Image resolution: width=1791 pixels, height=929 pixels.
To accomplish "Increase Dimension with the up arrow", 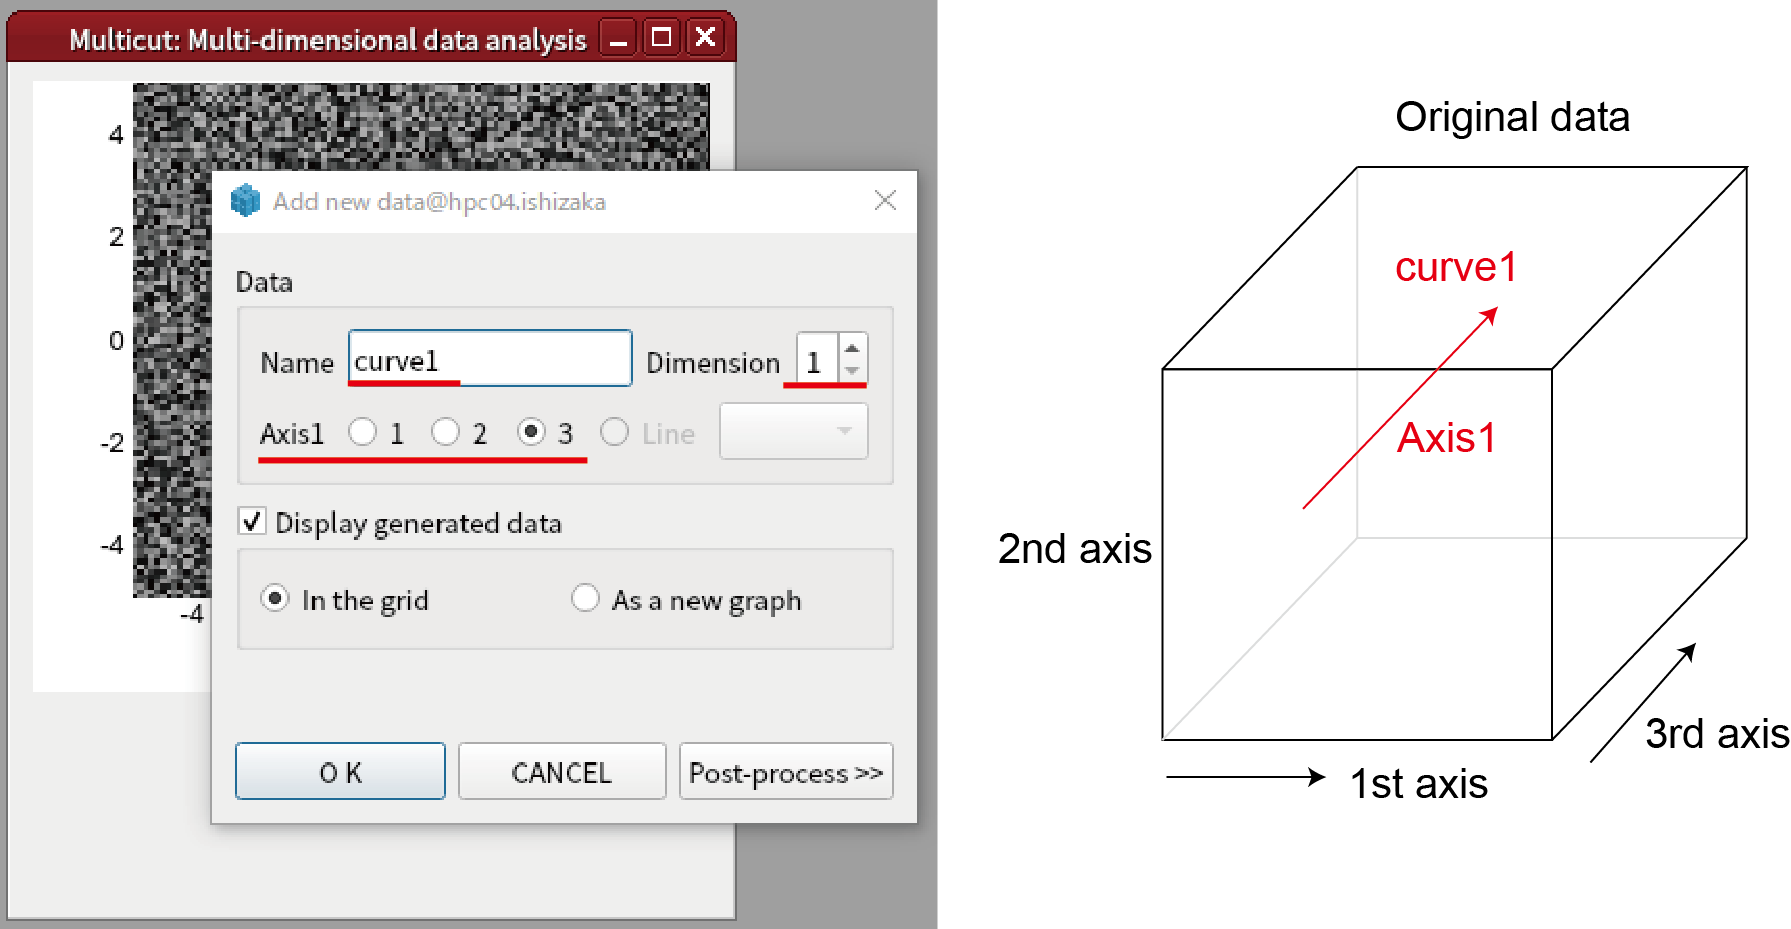I will 852,348.
